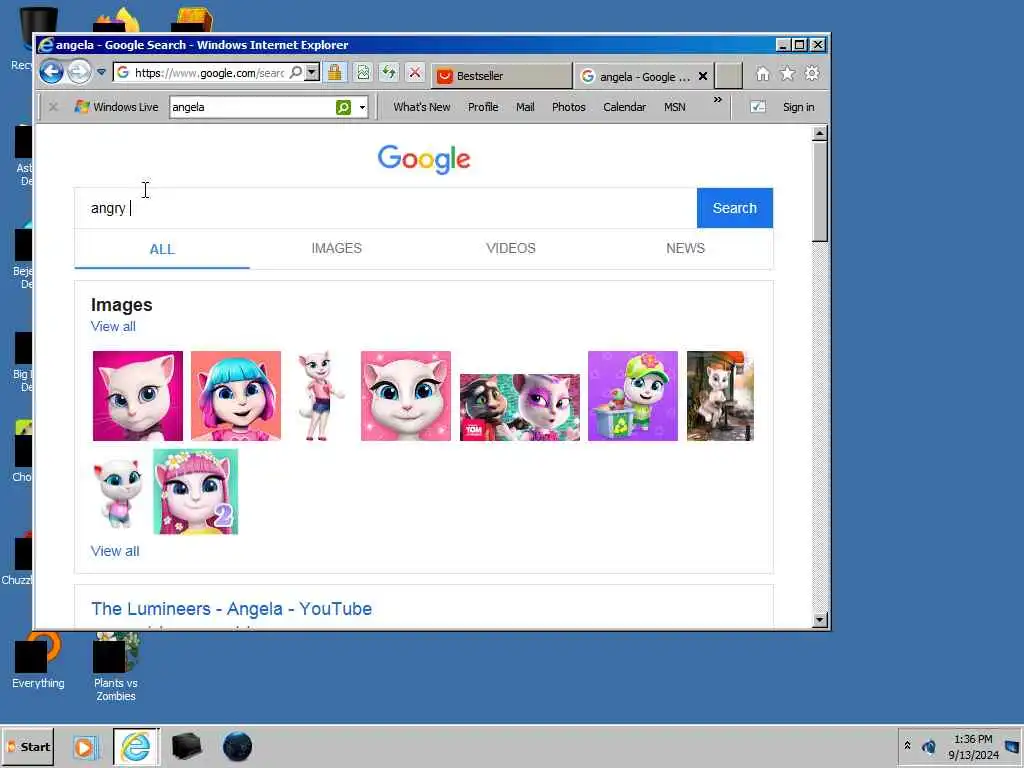Open Mail in Windows Live toolbar
The image size is (1024, 768).
tap(525, 107)
